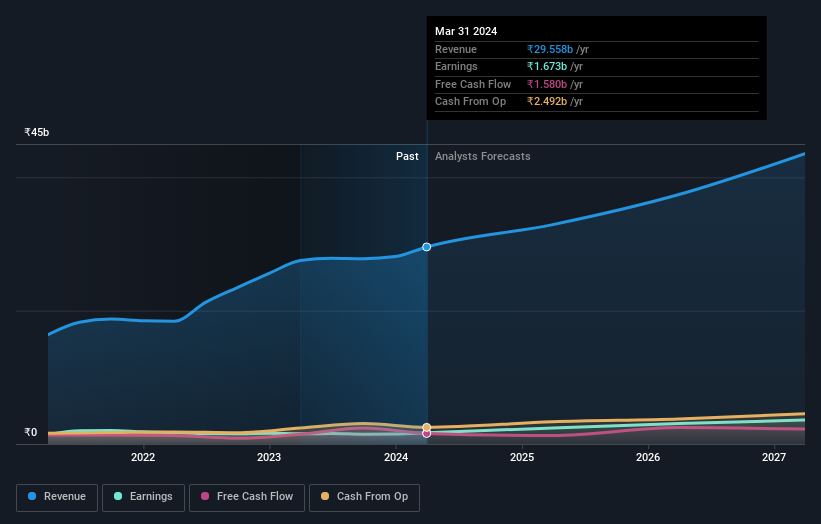Click the 2026 x-axis label

648,458
